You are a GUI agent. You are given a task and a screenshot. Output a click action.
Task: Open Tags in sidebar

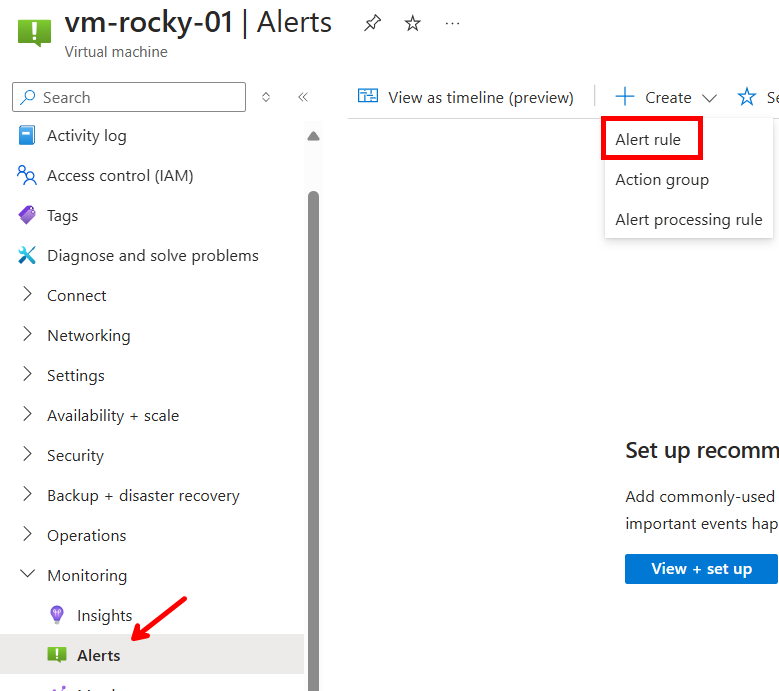click(63, 216)
